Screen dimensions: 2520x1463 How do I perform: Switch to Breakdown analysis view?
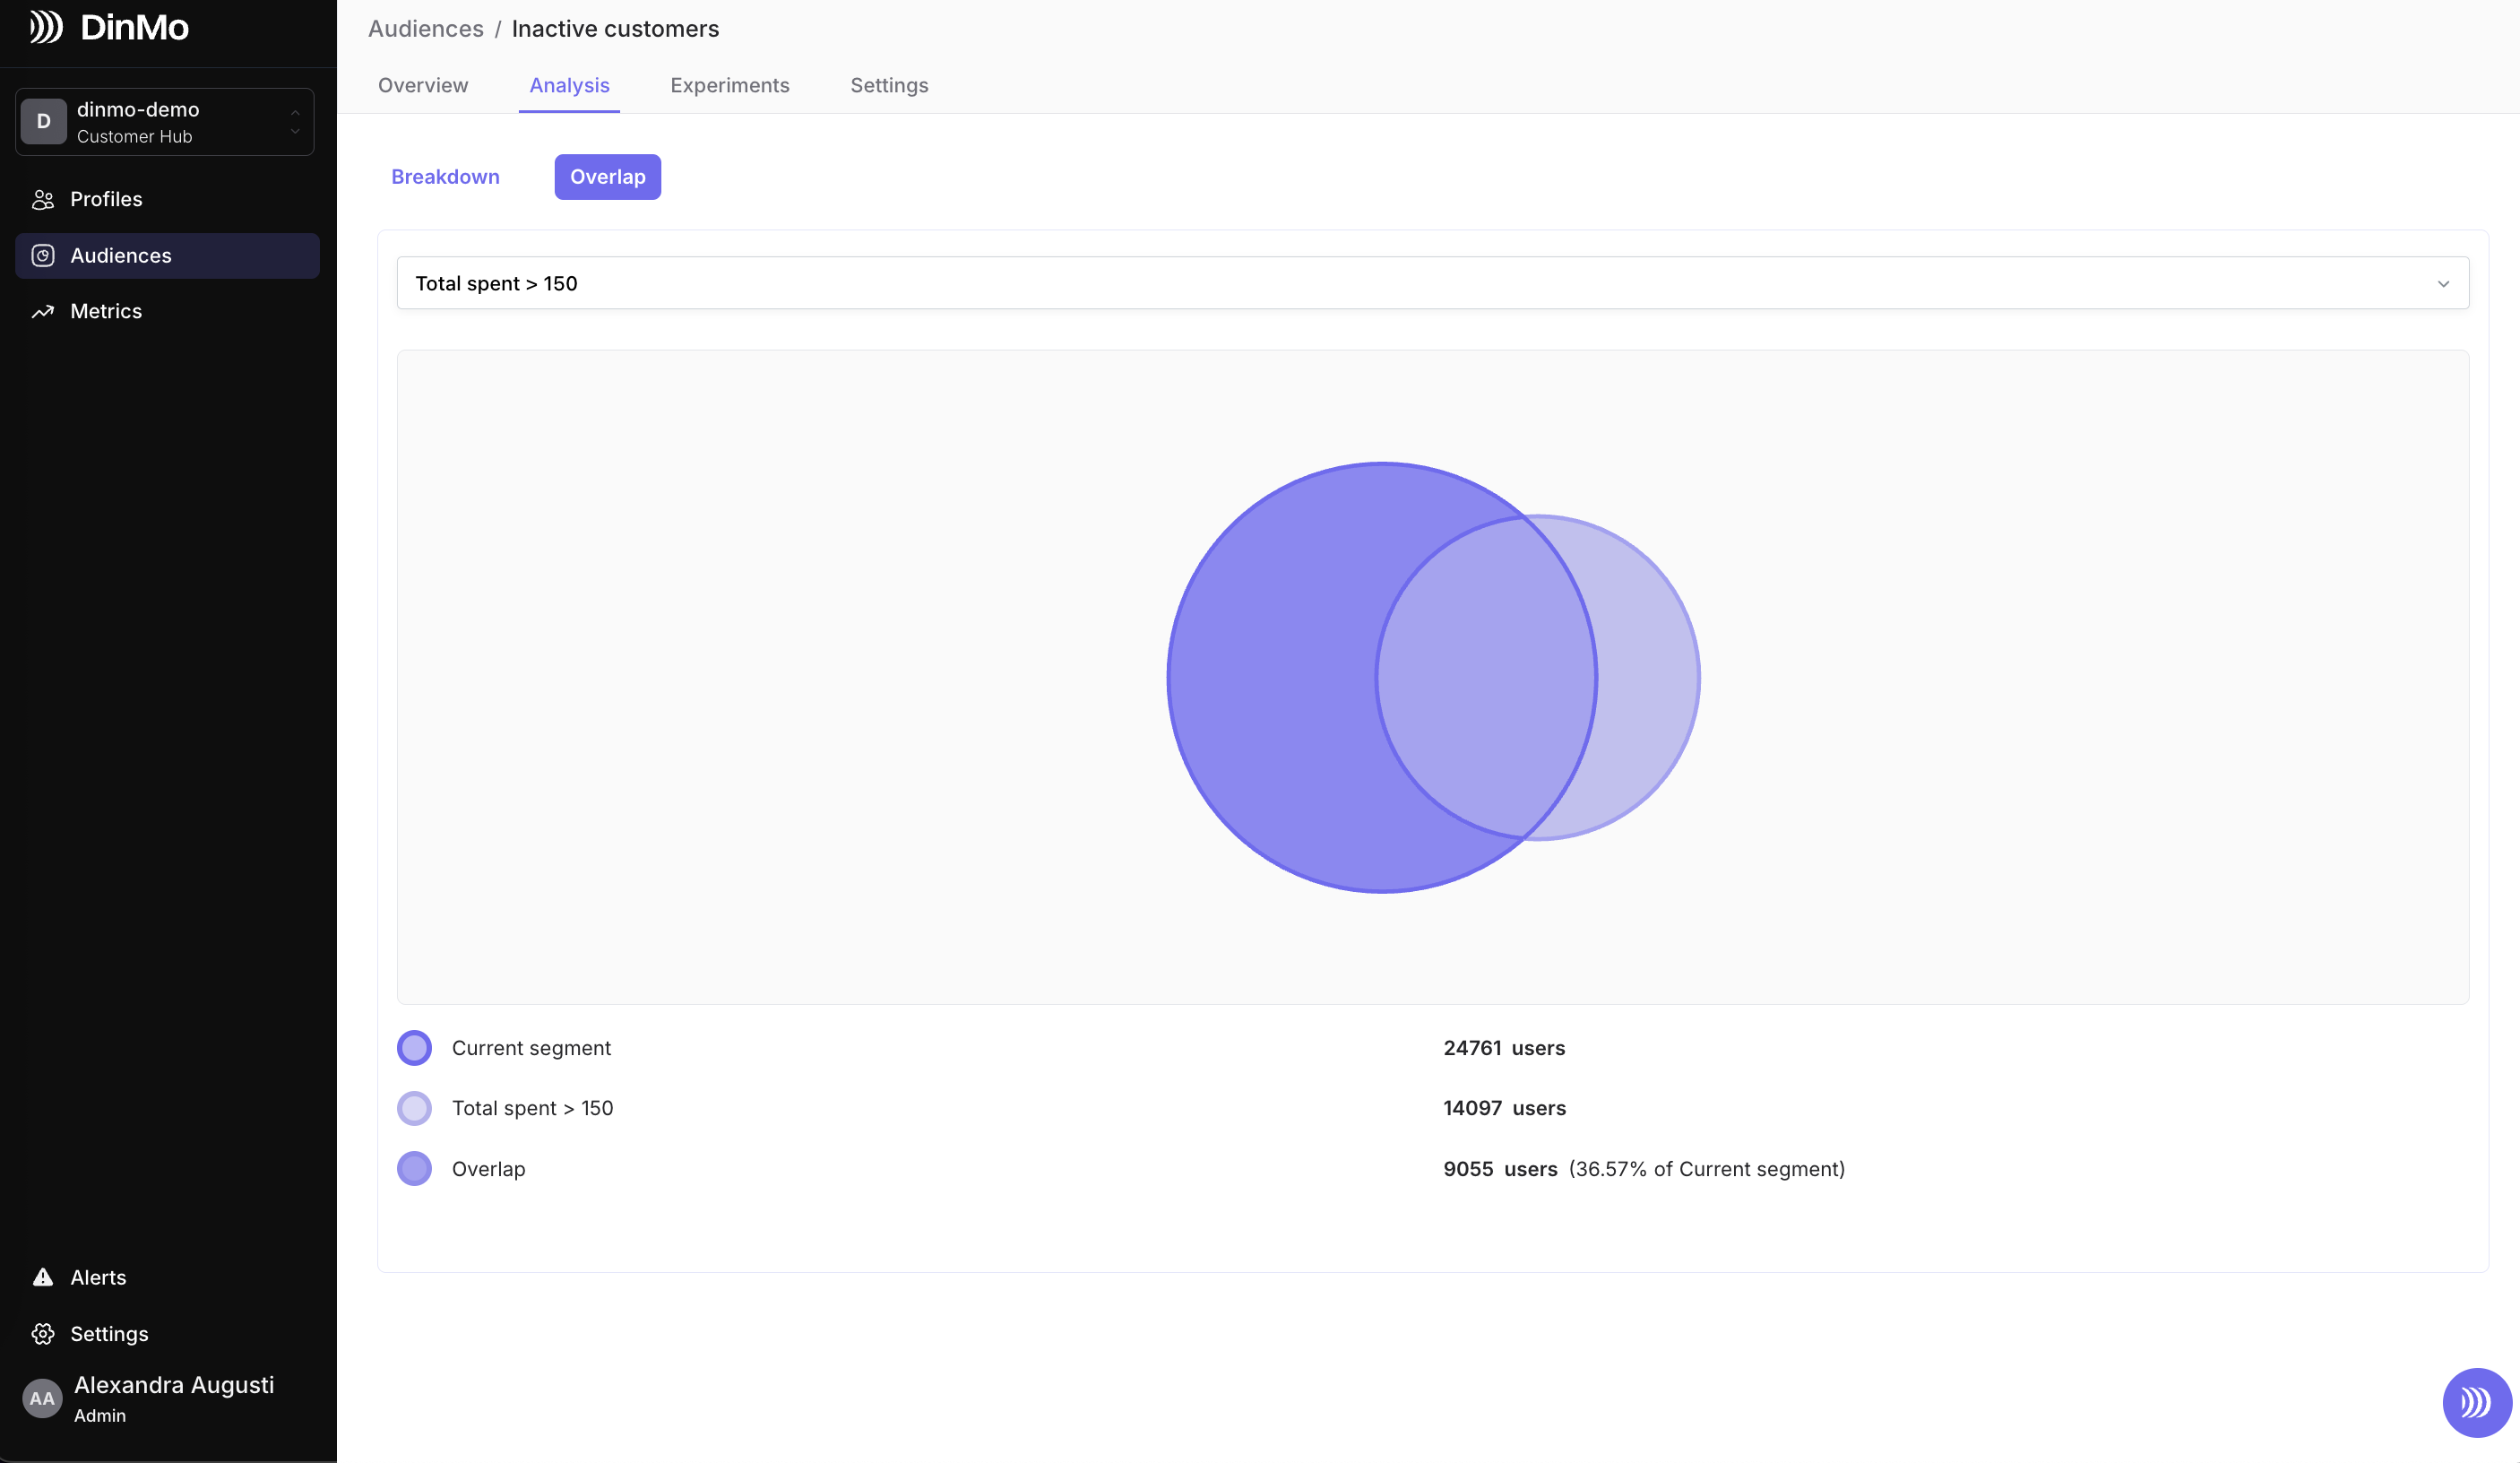tap(445, 177)
